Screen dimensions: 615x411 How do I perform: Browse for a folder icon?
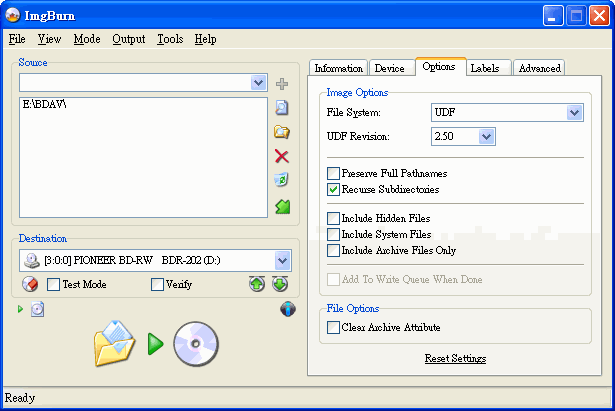pos(282,132)
